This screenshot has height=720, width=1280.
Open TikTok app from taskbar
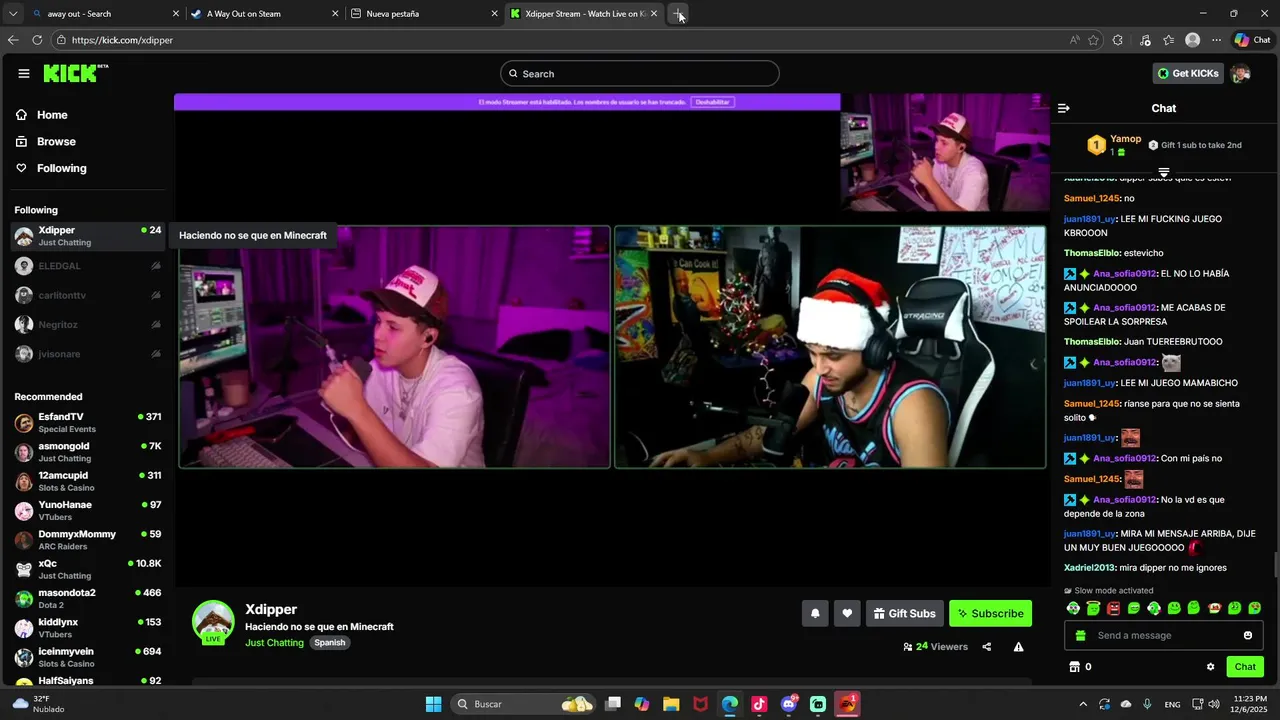[759, 704]
